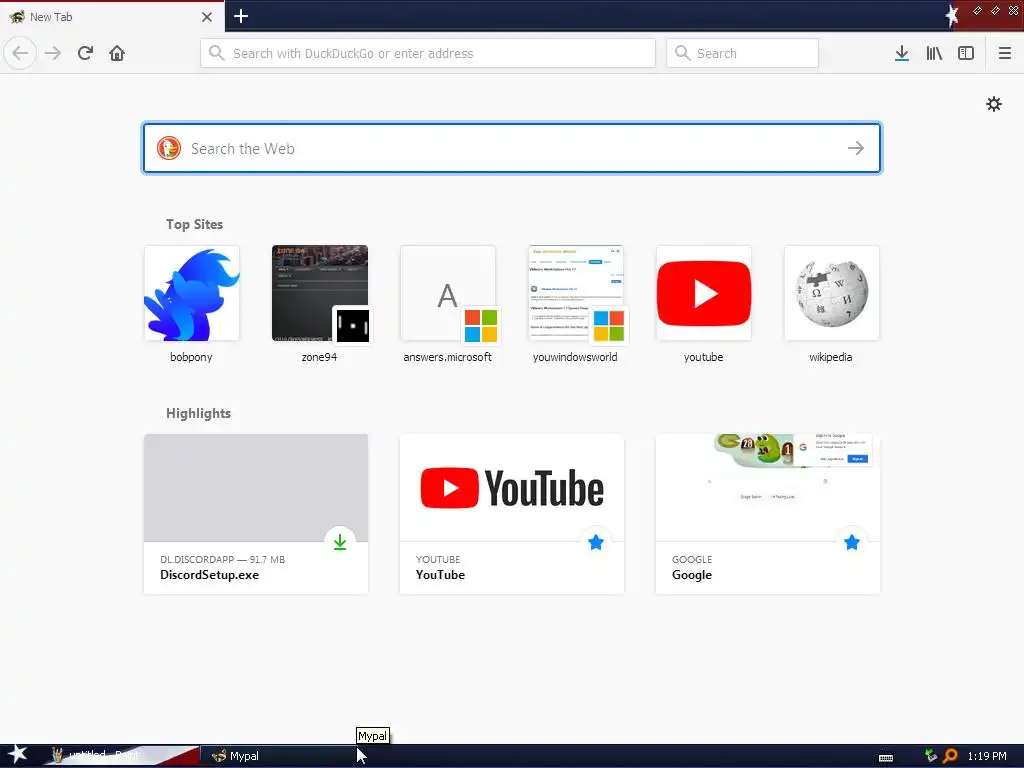
Task: Click the star Start button on taskbar
Action: tap(17, 755)
